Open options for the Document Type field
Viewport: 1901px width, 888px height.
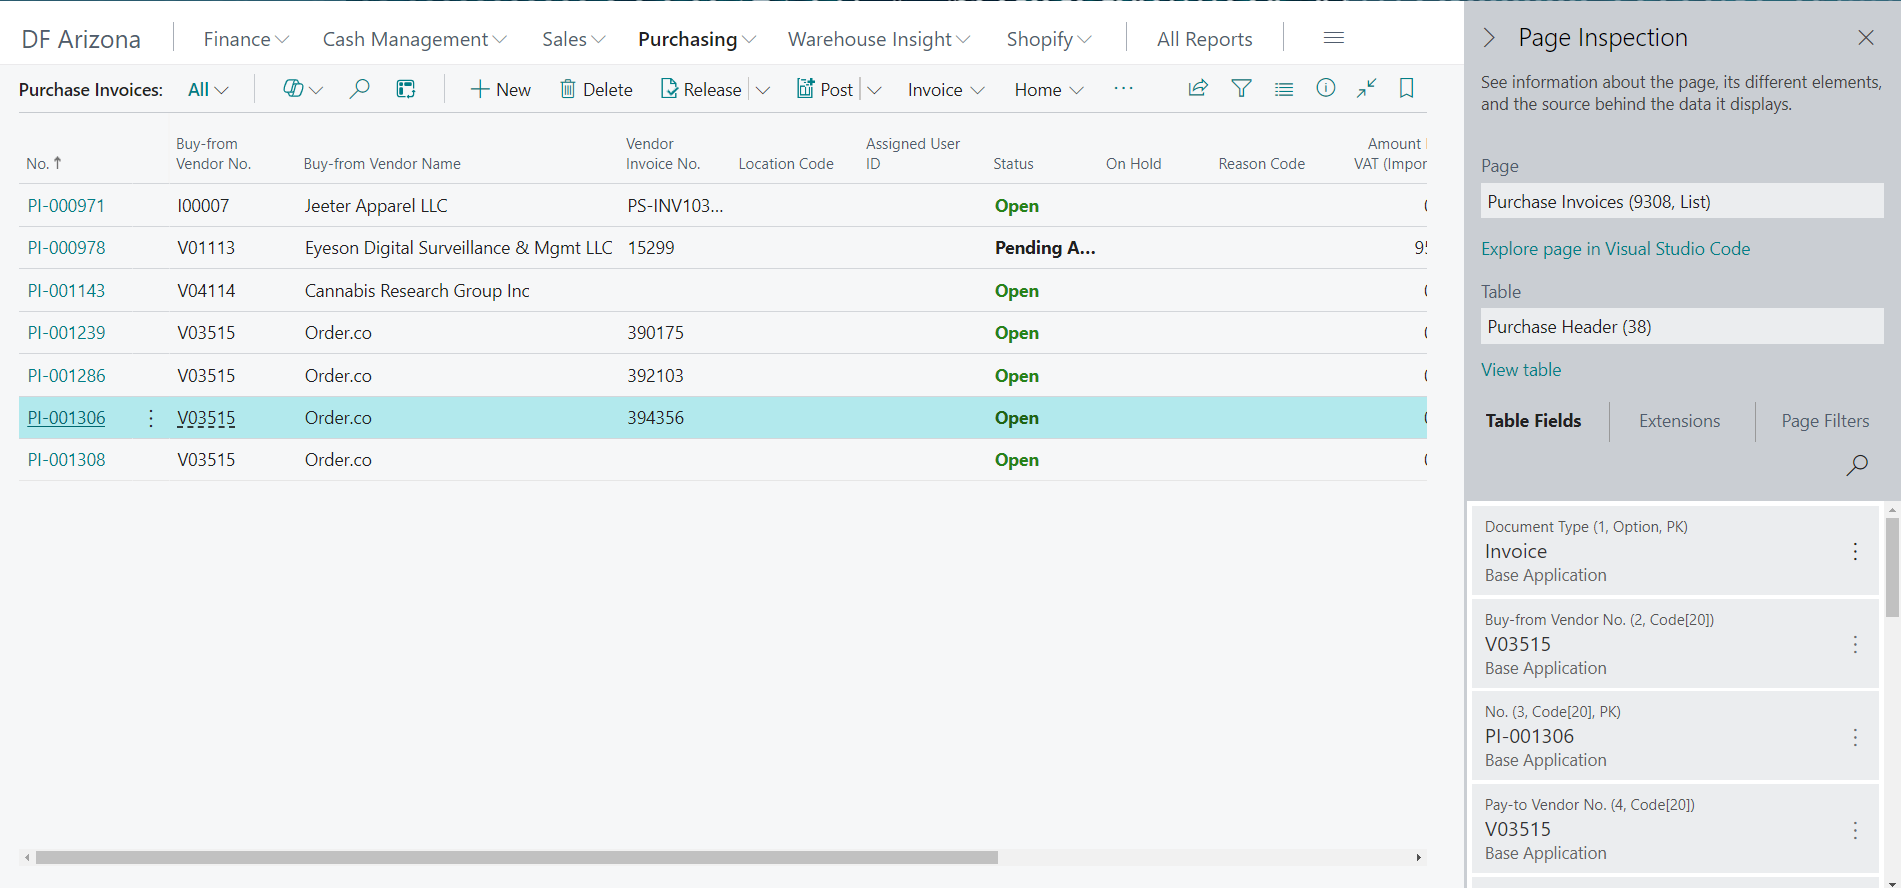(1855, 552)
